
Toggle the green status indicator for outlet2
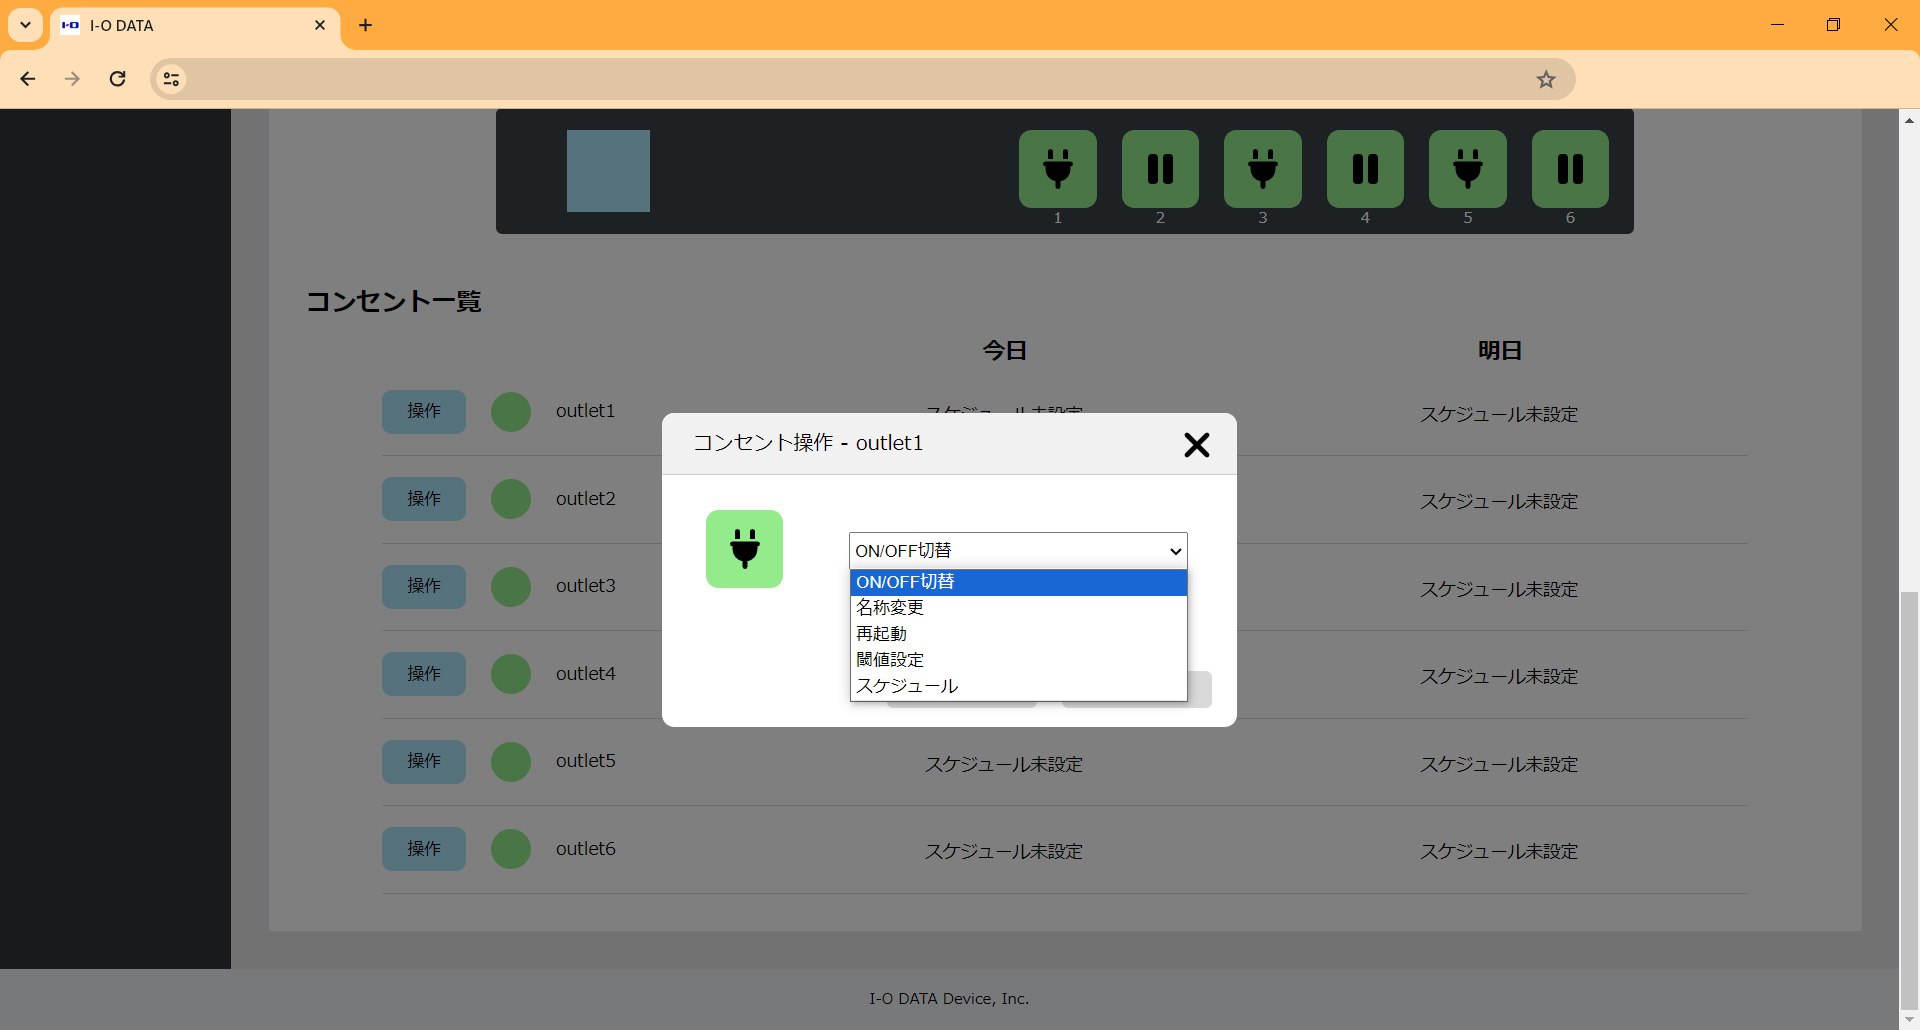pyautogui.click(x=510, y=499)
